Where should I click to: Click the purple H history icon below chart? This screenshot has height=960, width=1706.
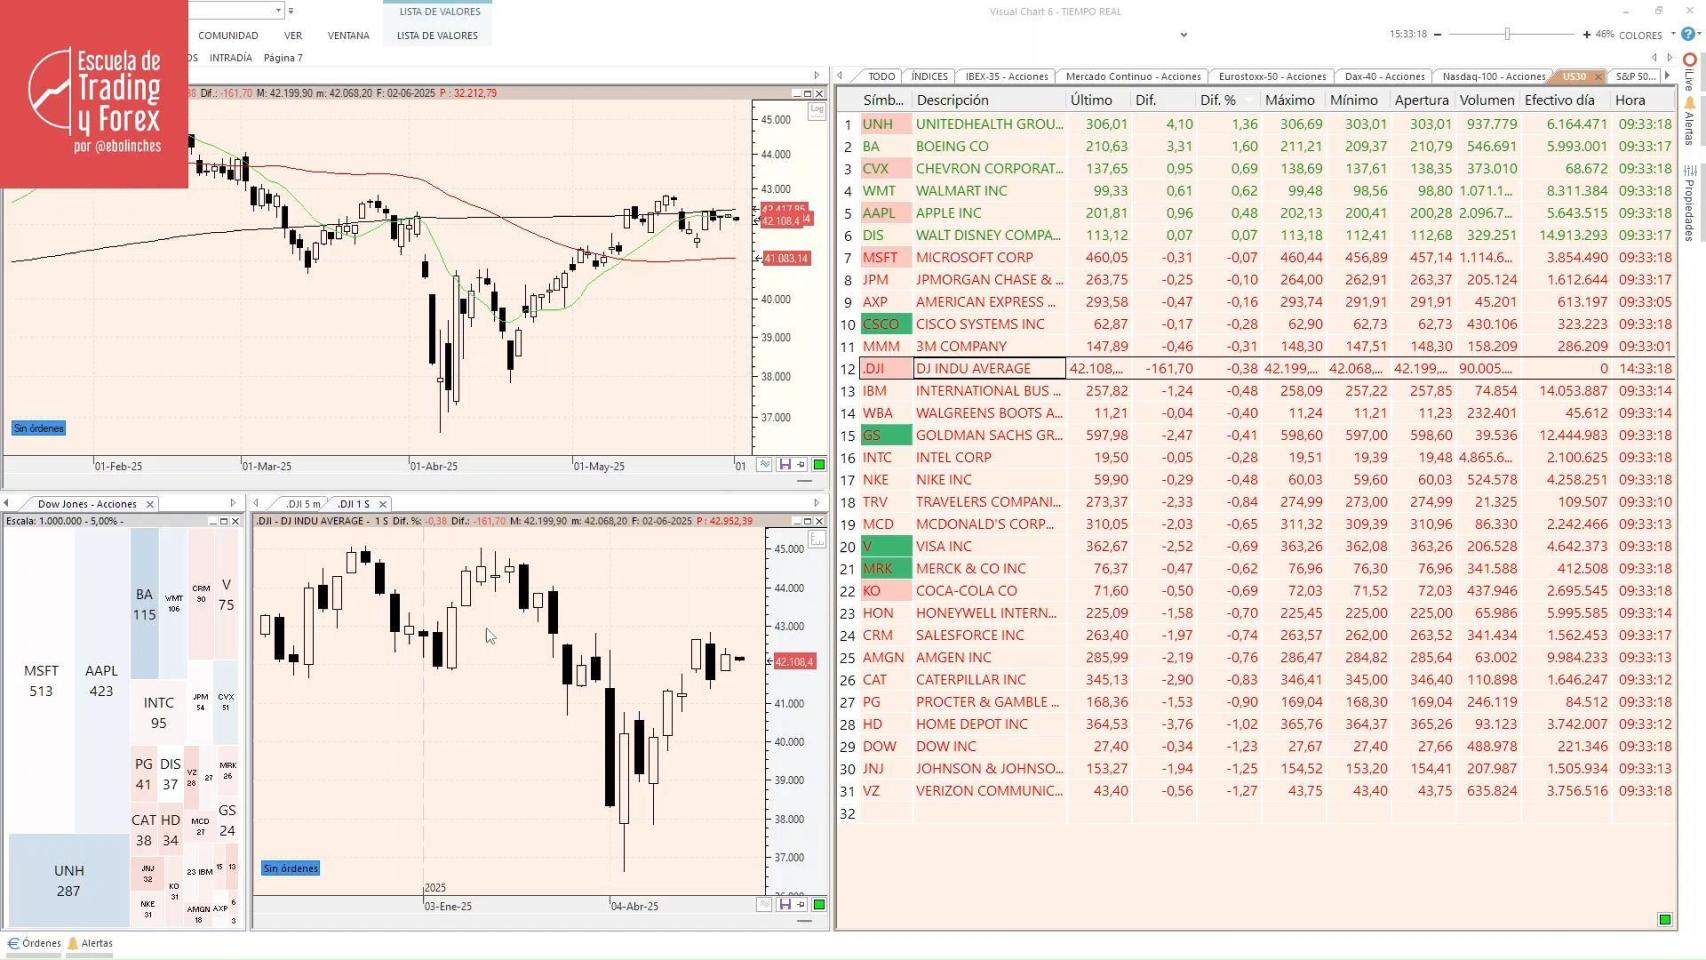click(x=787, y=464)
